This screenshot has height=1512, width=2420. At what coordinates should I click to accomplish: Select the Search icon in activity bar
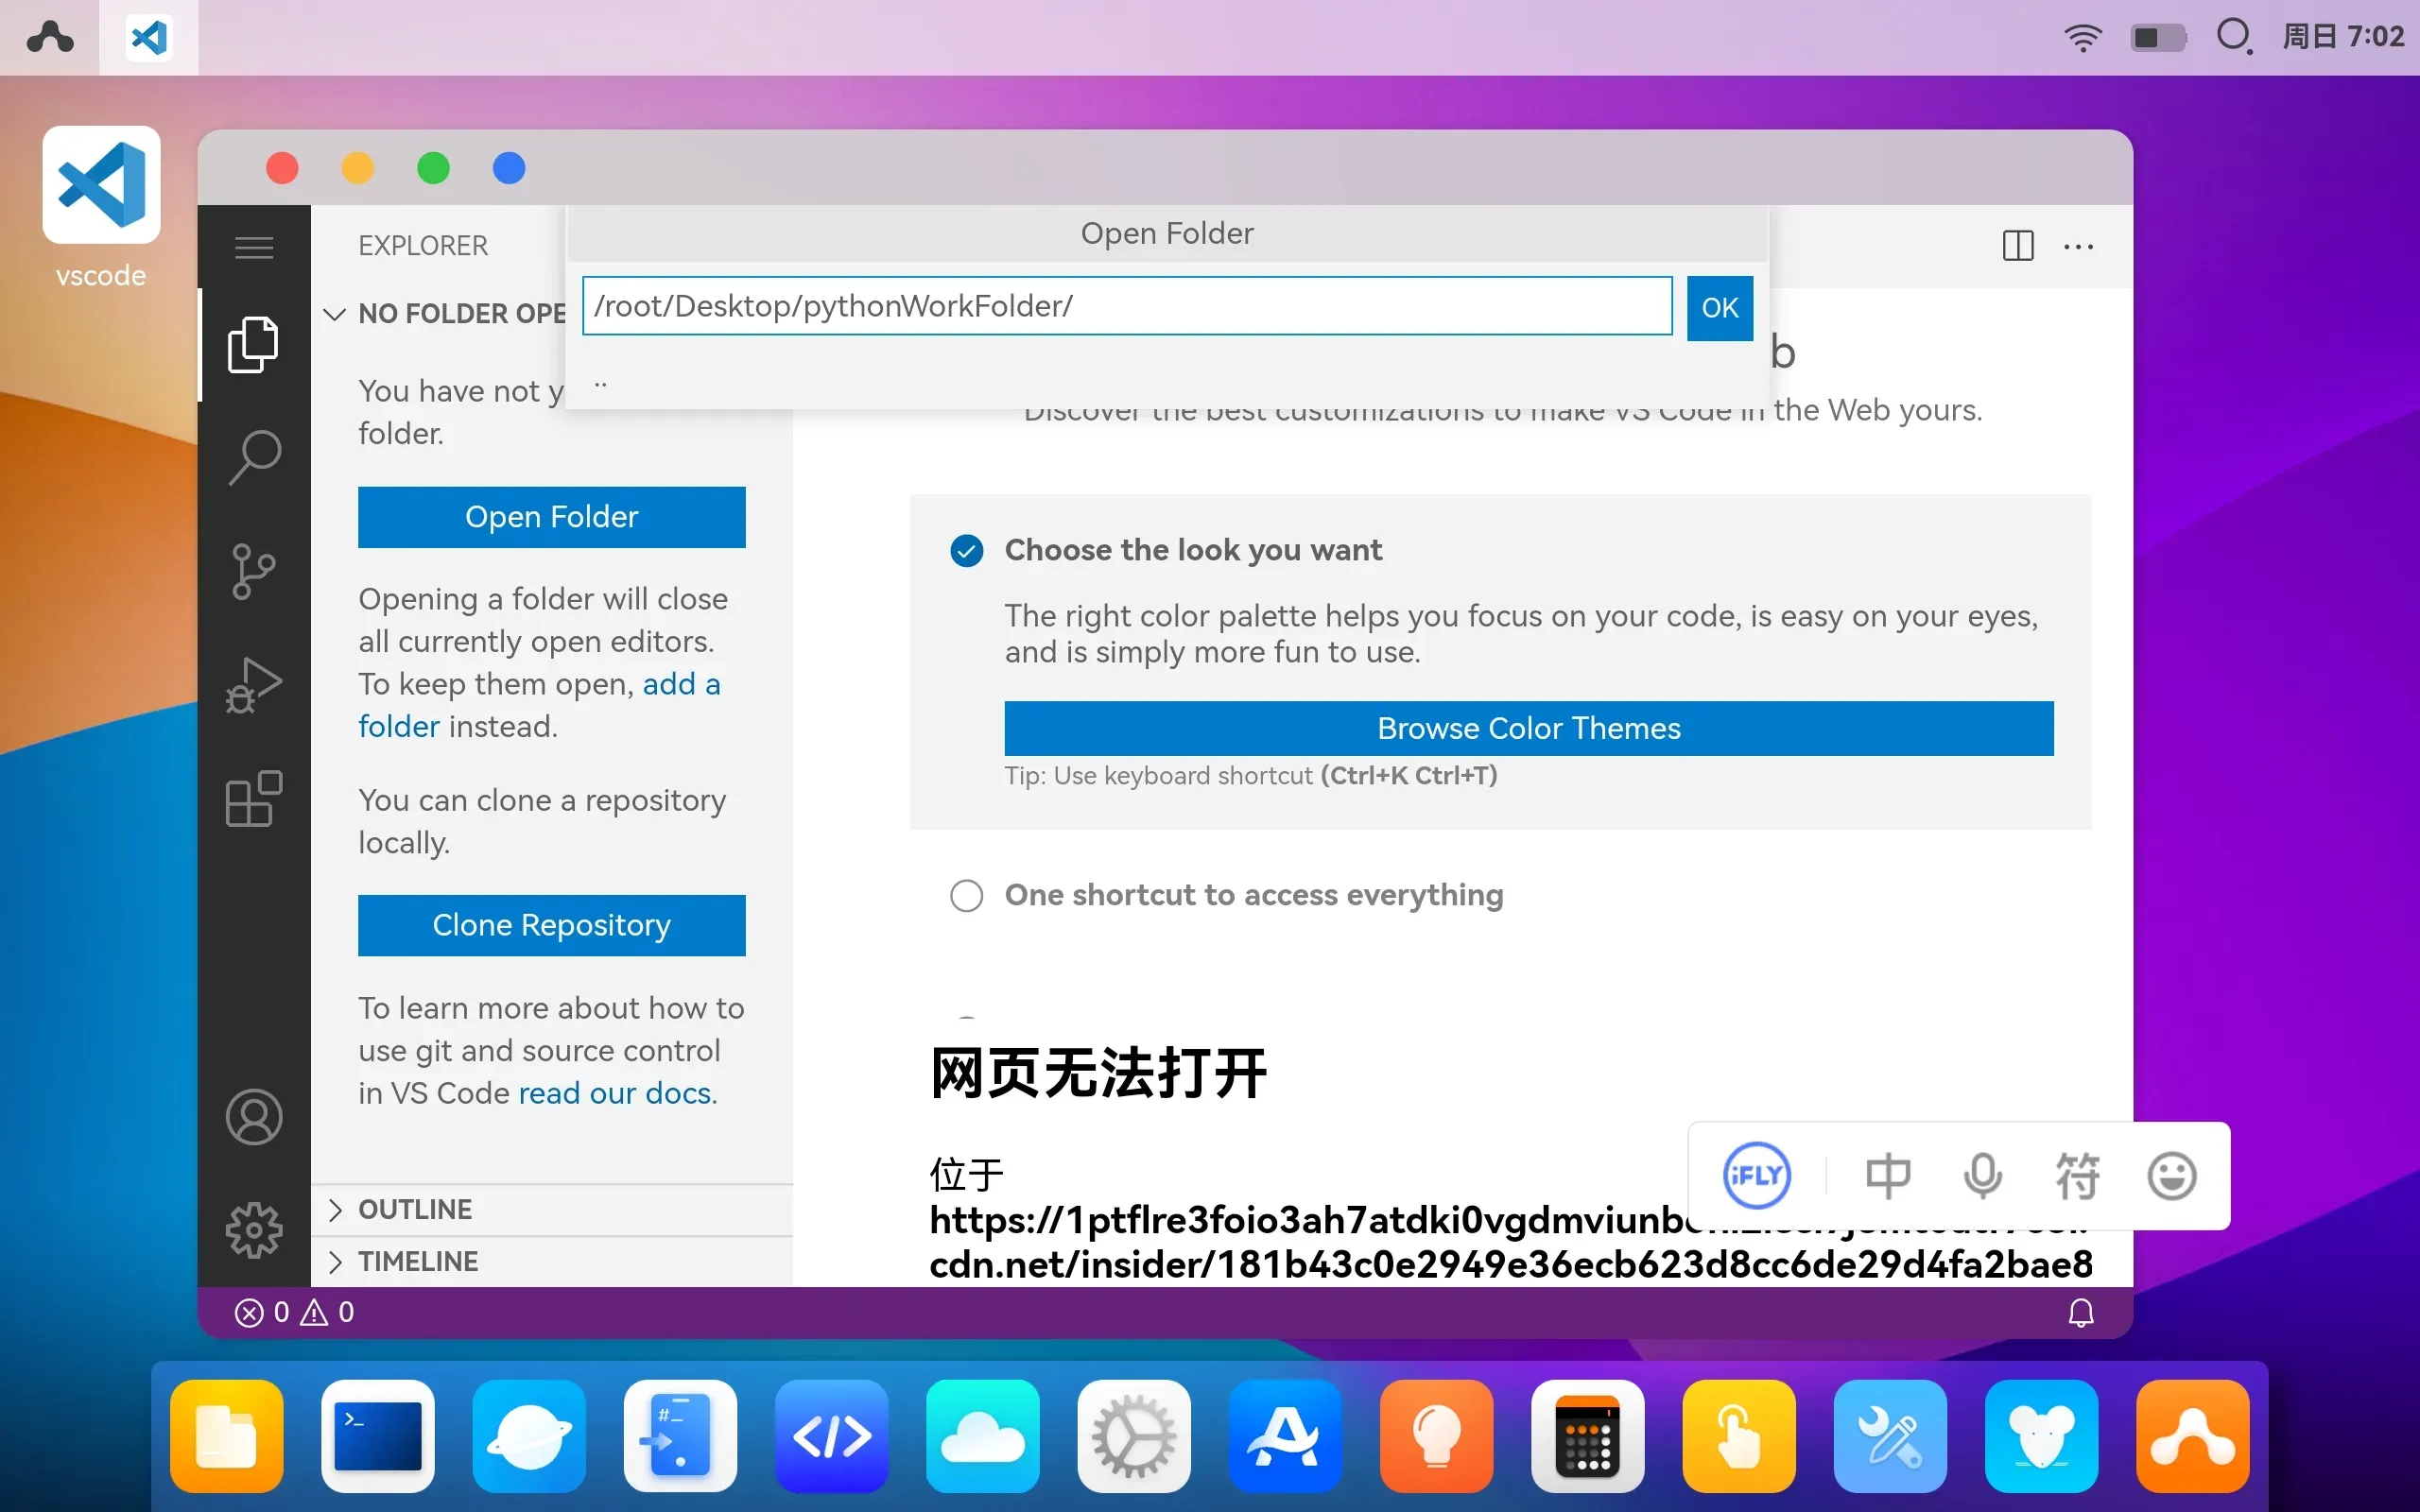point(252,456)
